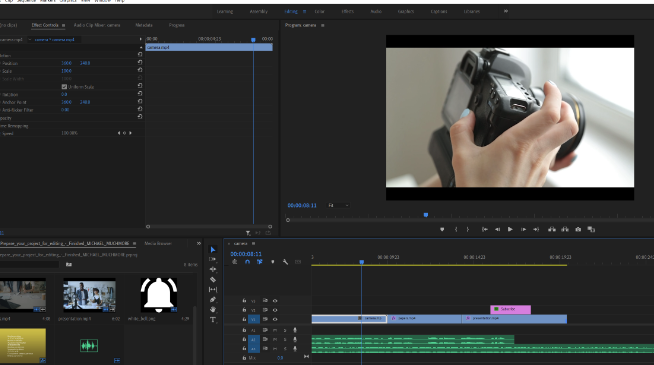Step back one frame in Program monitor
The image size is (654, 365).
pyautogui.click(x=497, y=229)
